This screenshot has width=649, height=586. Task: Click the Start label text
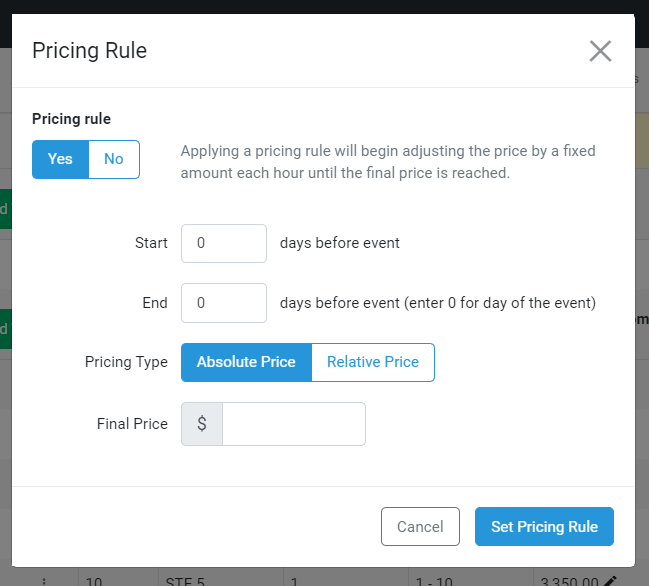[151, 243]
